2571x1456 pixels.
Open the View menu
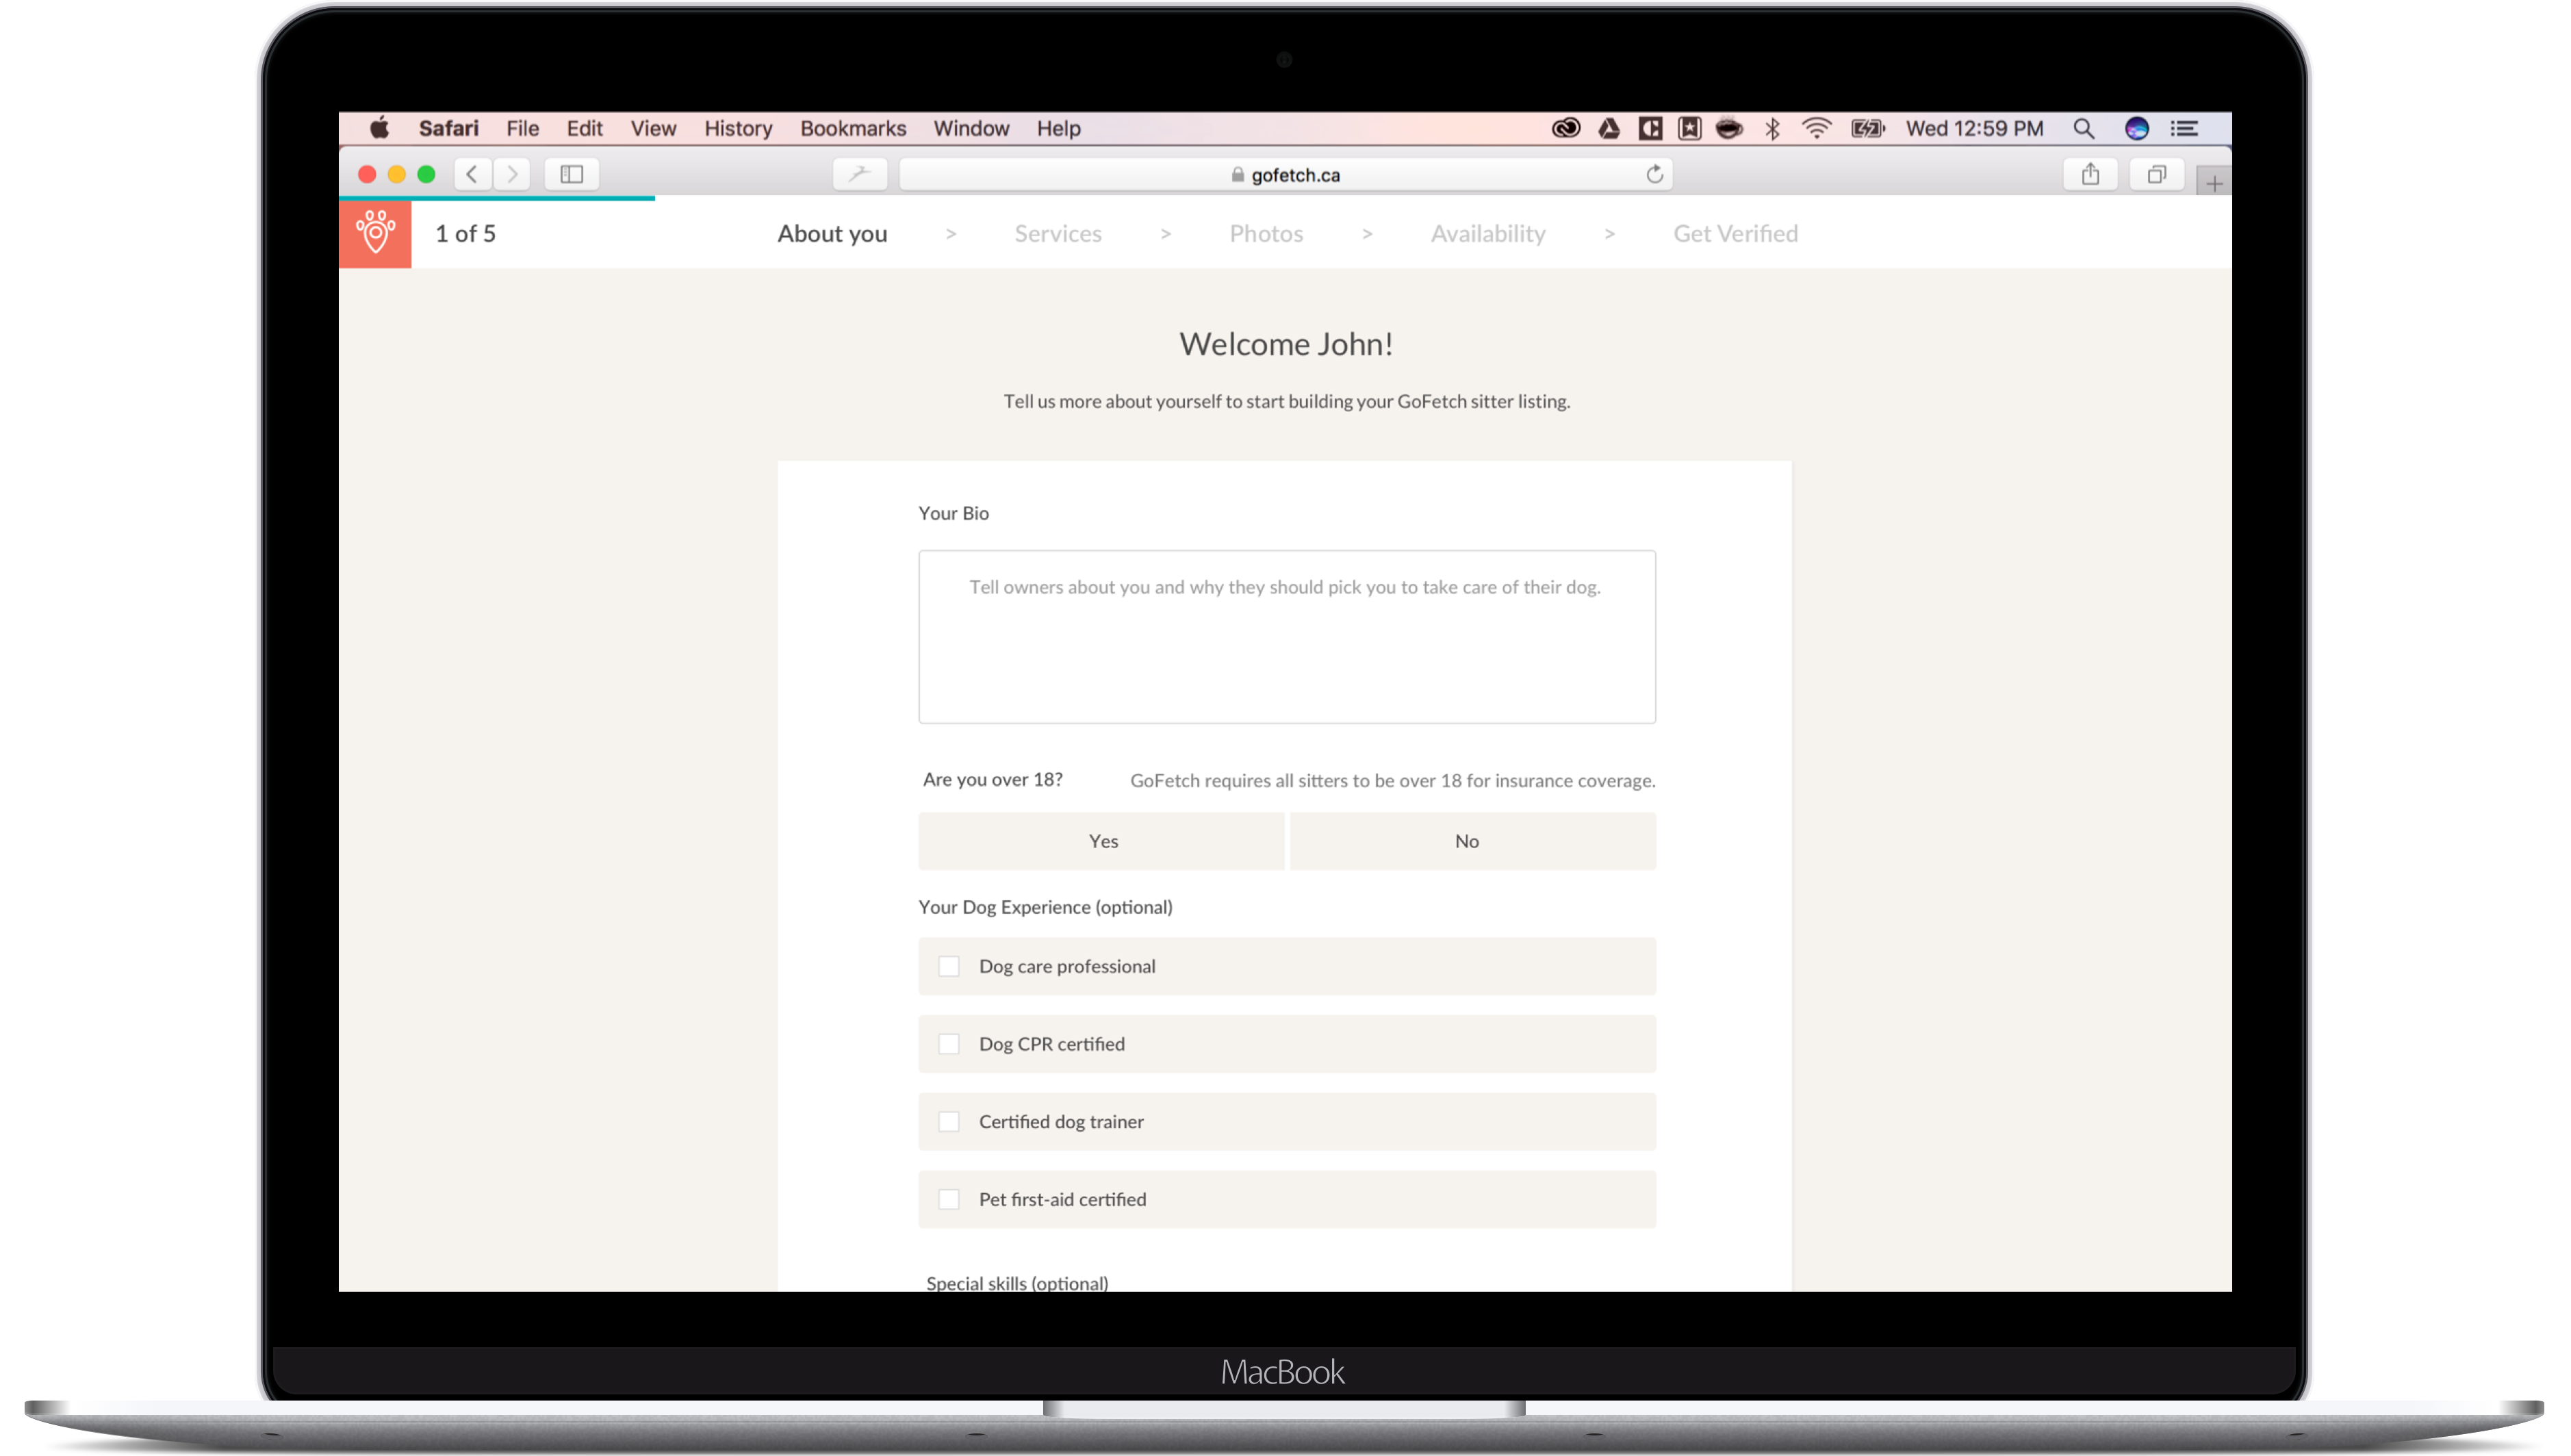(653, 128)
